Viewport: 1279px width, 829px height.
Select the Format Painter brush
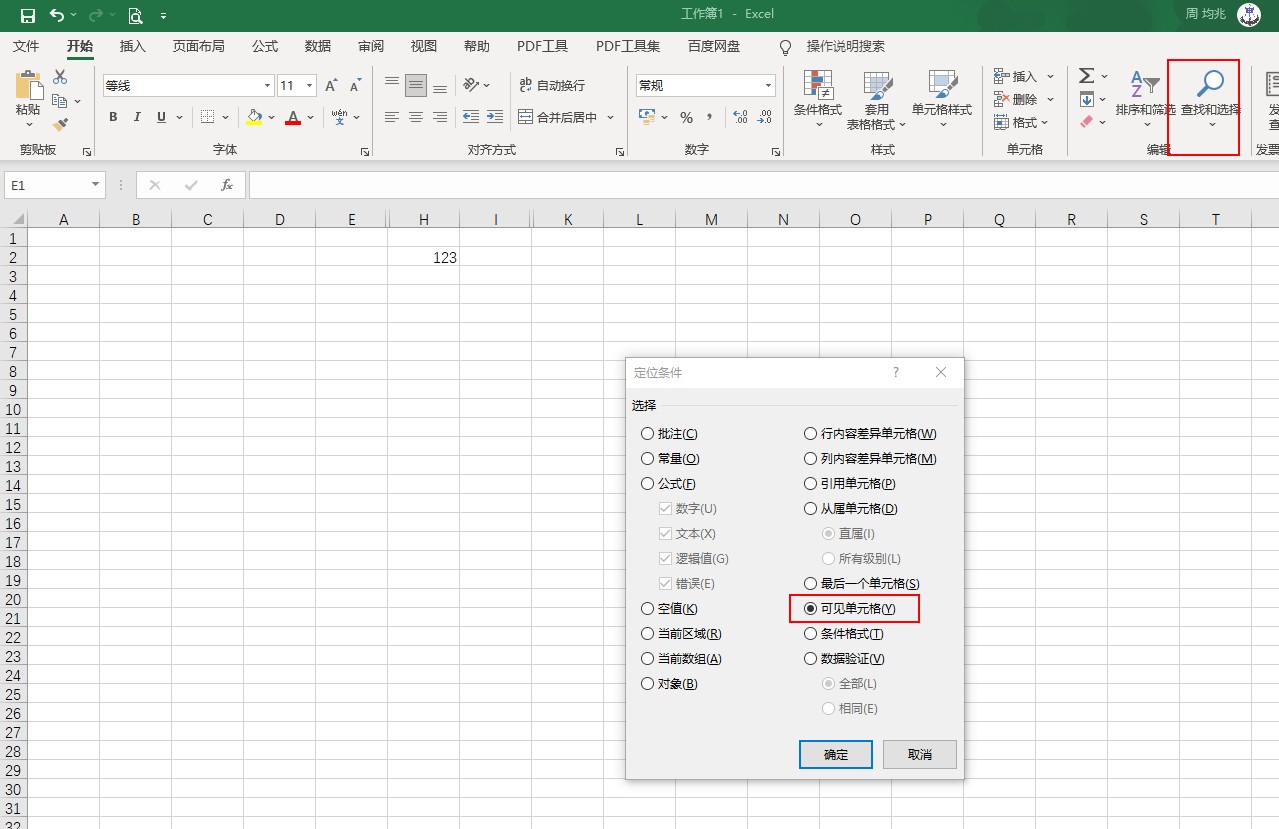click(60, 125)
